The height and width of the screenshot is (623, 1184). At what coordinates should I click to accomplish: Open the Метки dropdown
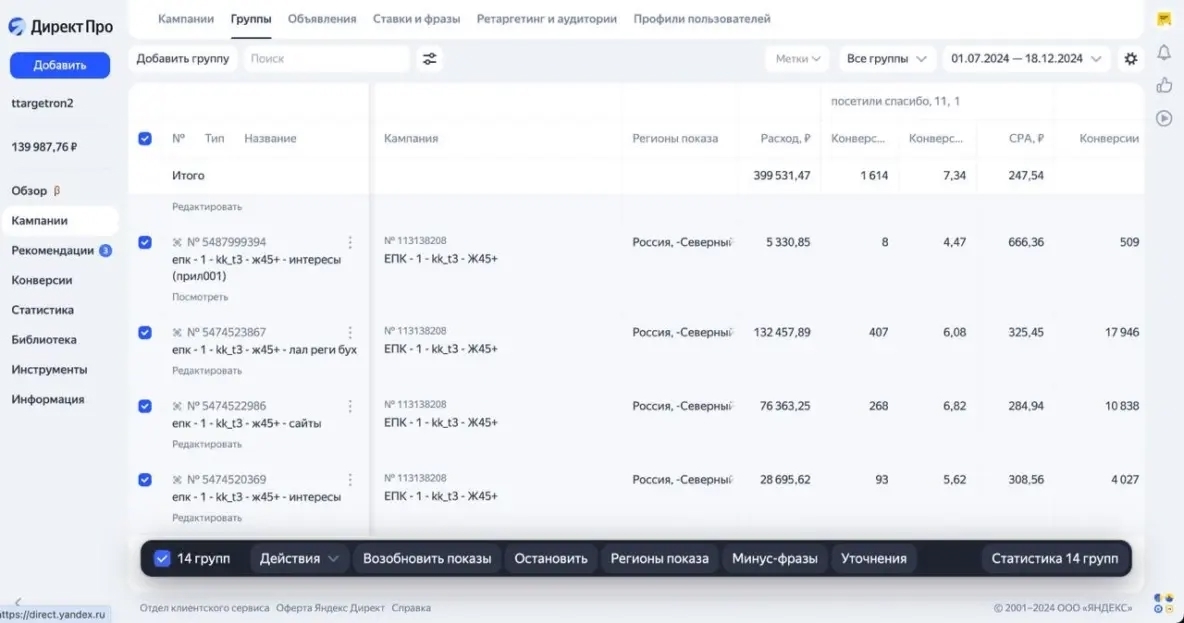coord(797,59)
